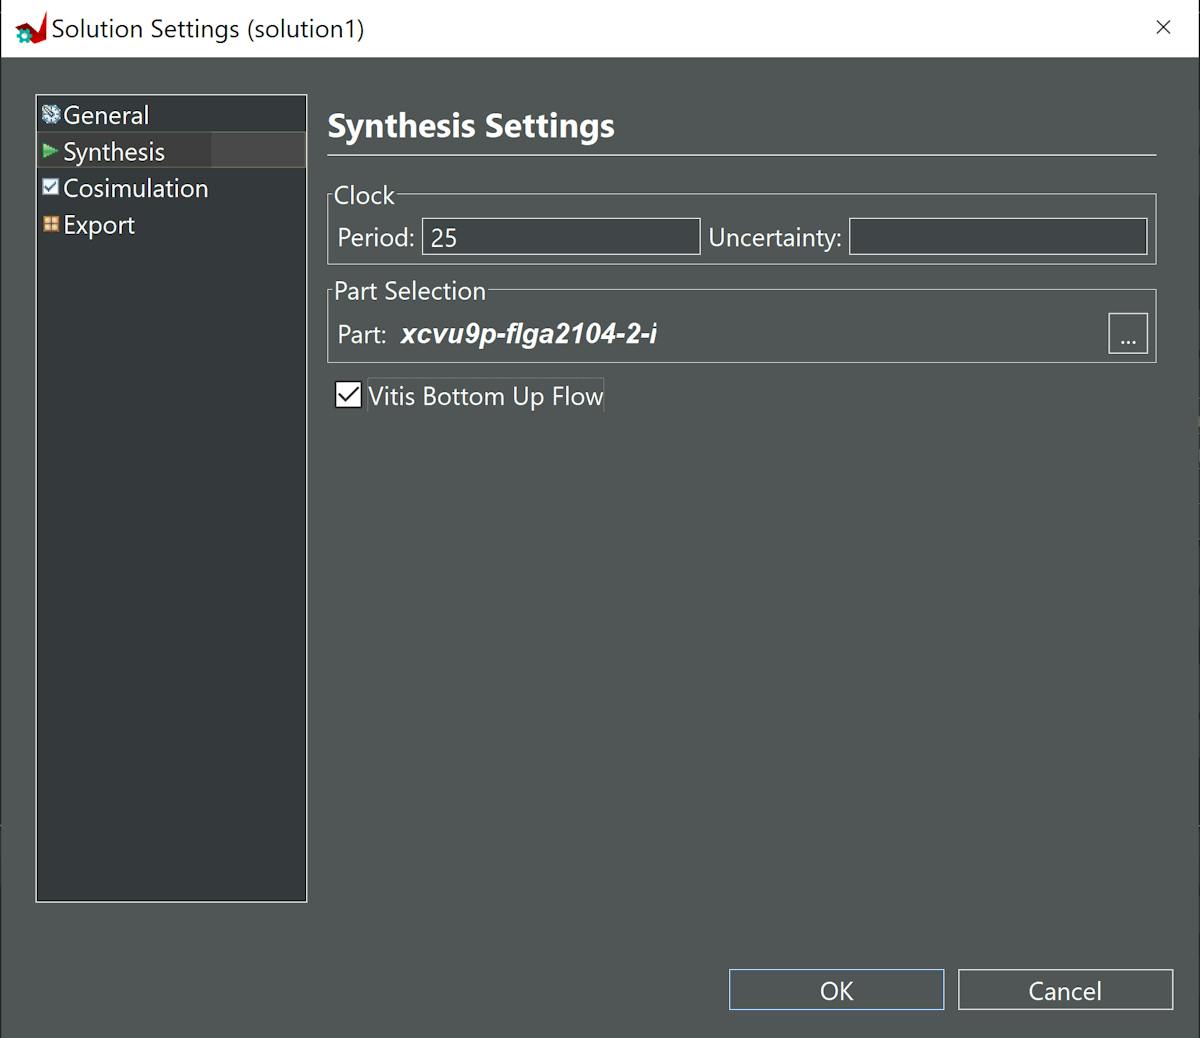Focus the clock Period input field

coord(560,237)
